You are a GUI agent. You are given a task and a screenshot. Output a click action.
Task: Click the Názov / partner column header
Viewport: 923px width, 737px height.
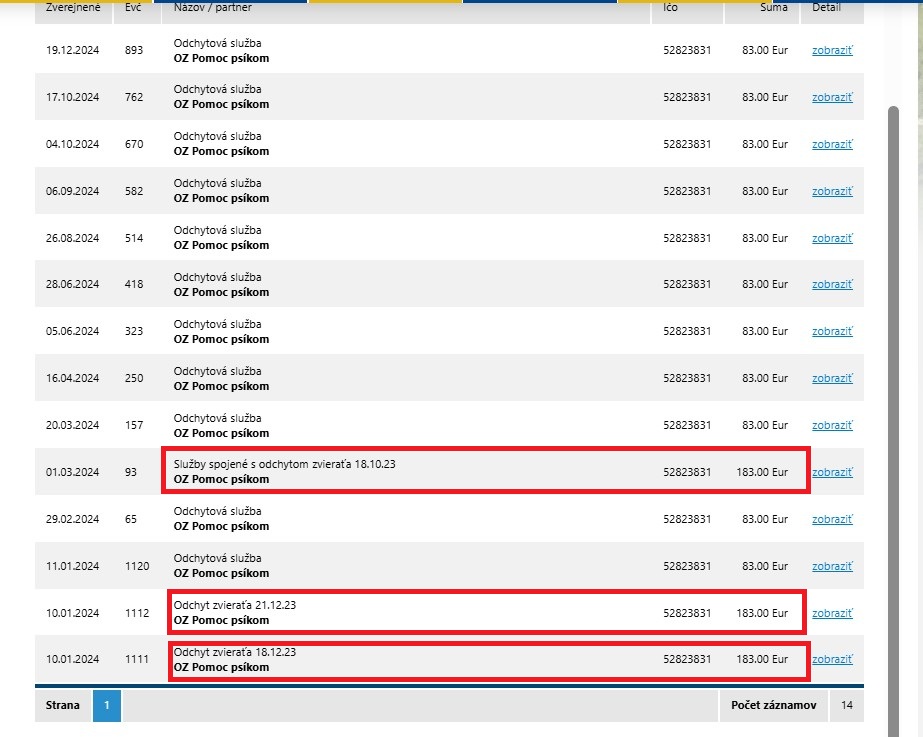click(211, 8)
